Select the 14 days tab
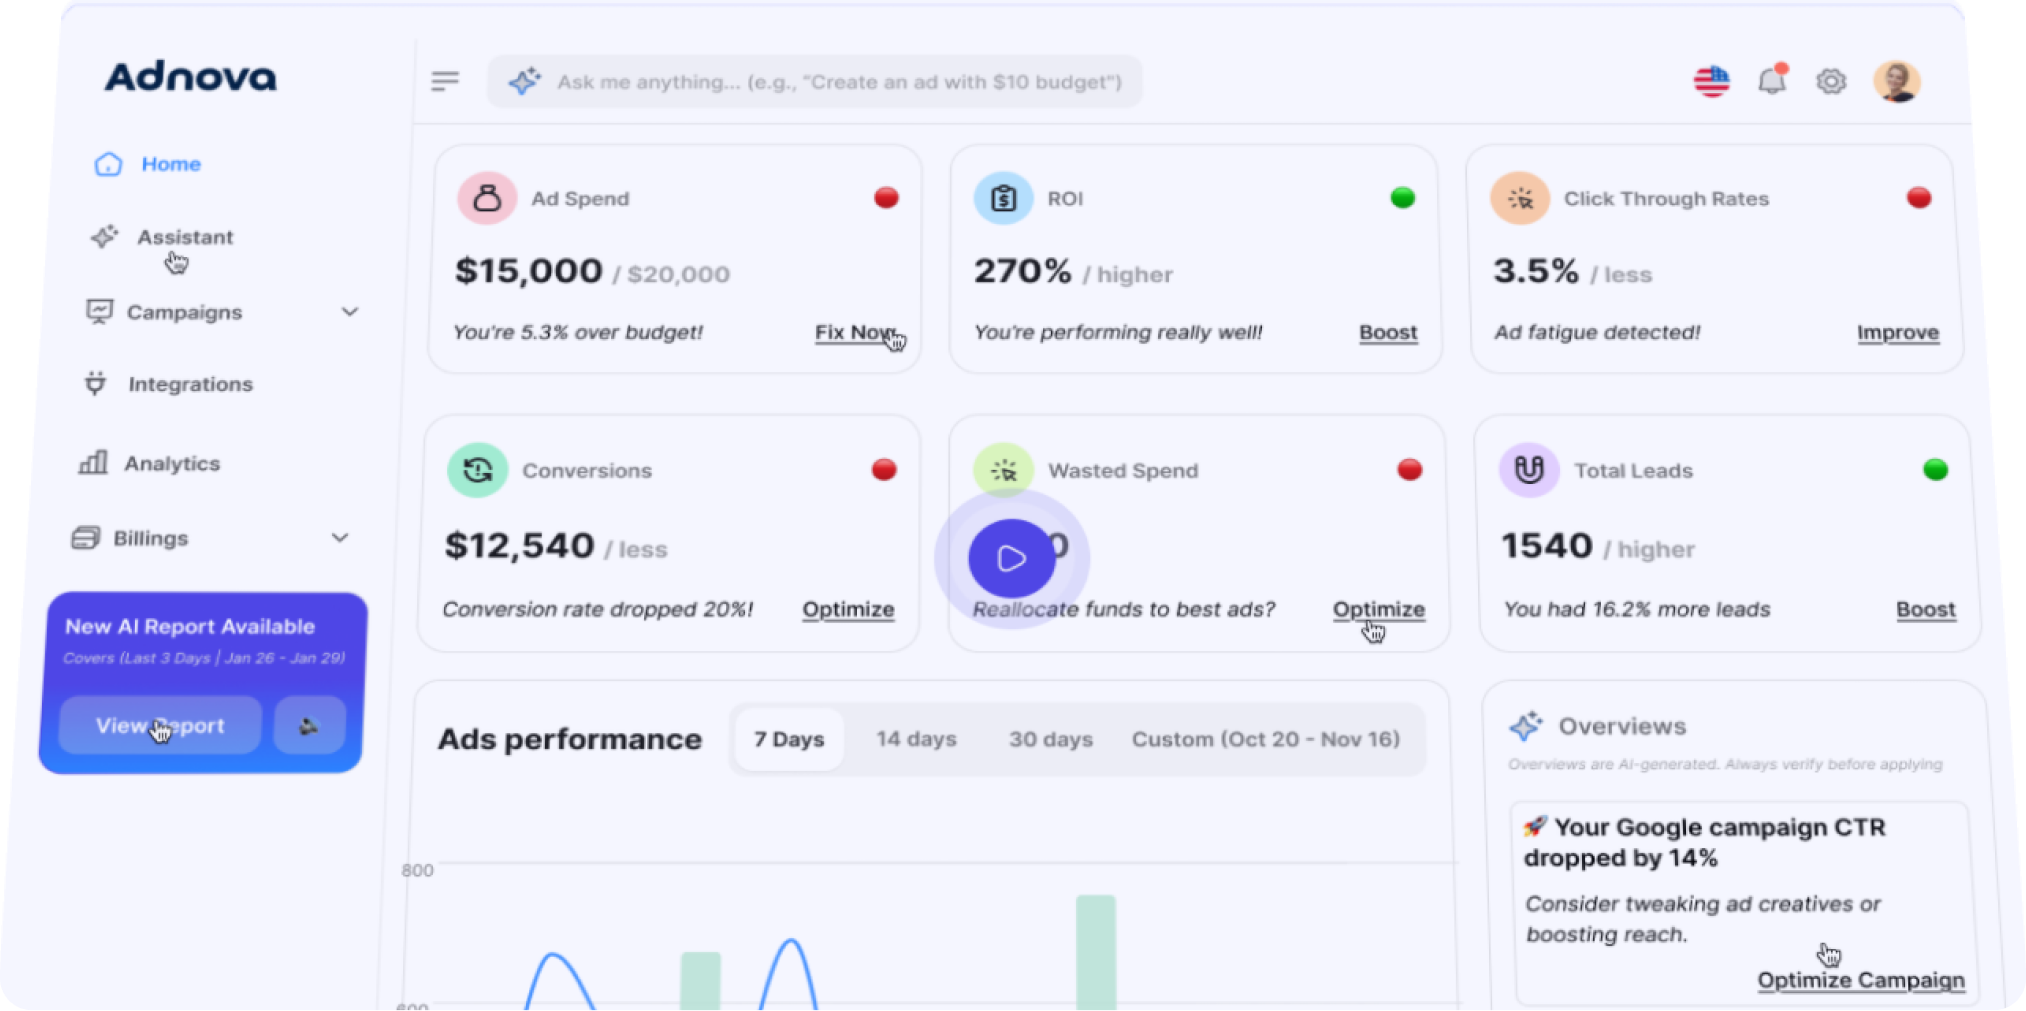This screenshot has width=2026, height=1011. [916, 739]
